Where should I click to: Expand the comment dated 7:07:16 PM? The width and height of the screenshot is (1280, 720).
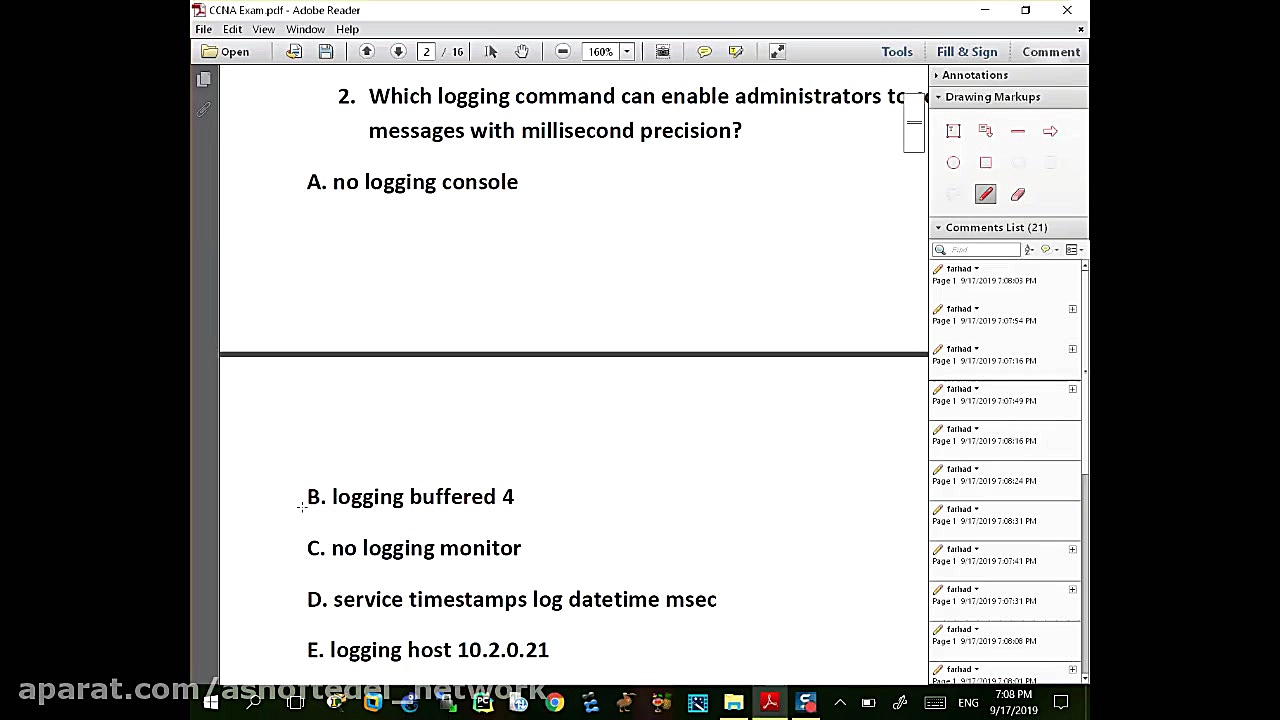point(1073,349)
